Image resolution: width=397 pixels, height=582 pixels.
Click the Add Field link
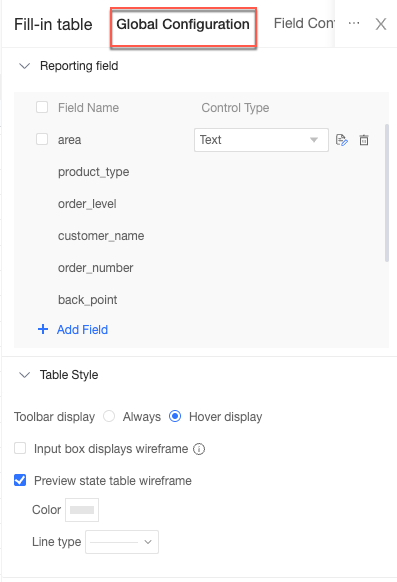click(82, 330)
